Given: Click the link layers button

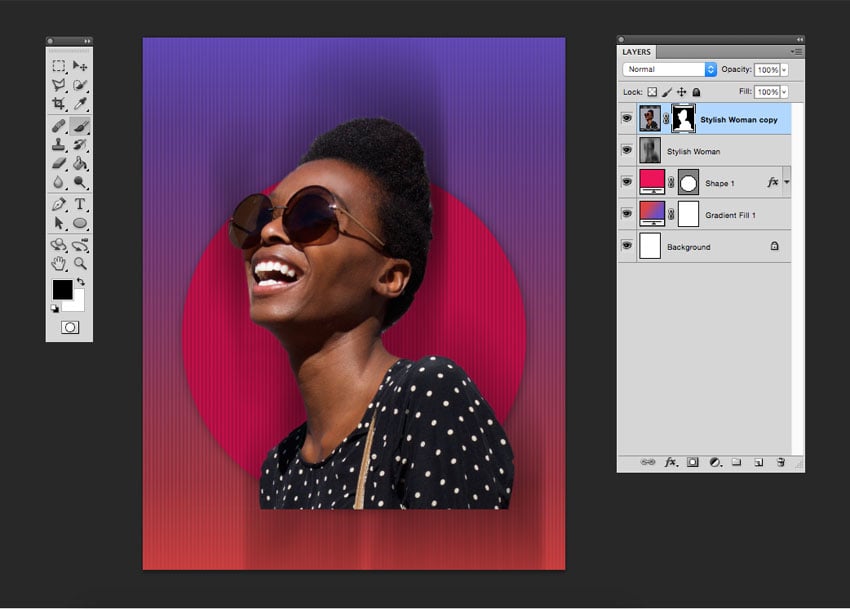Looking at the screenshot, I should (x=647, y=462).
